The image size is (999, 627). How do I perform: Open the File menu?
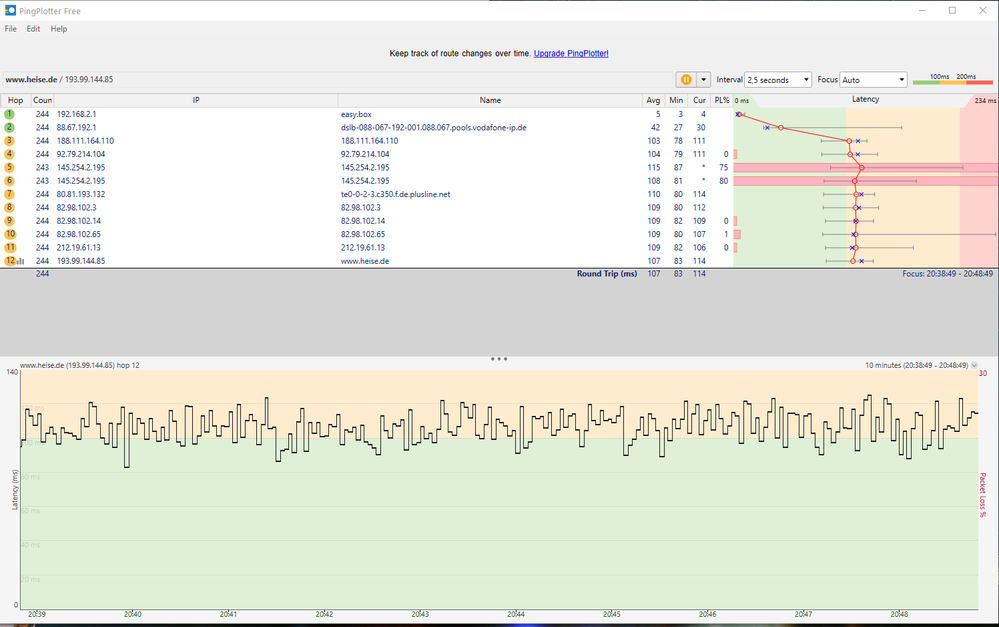point(11,29)
